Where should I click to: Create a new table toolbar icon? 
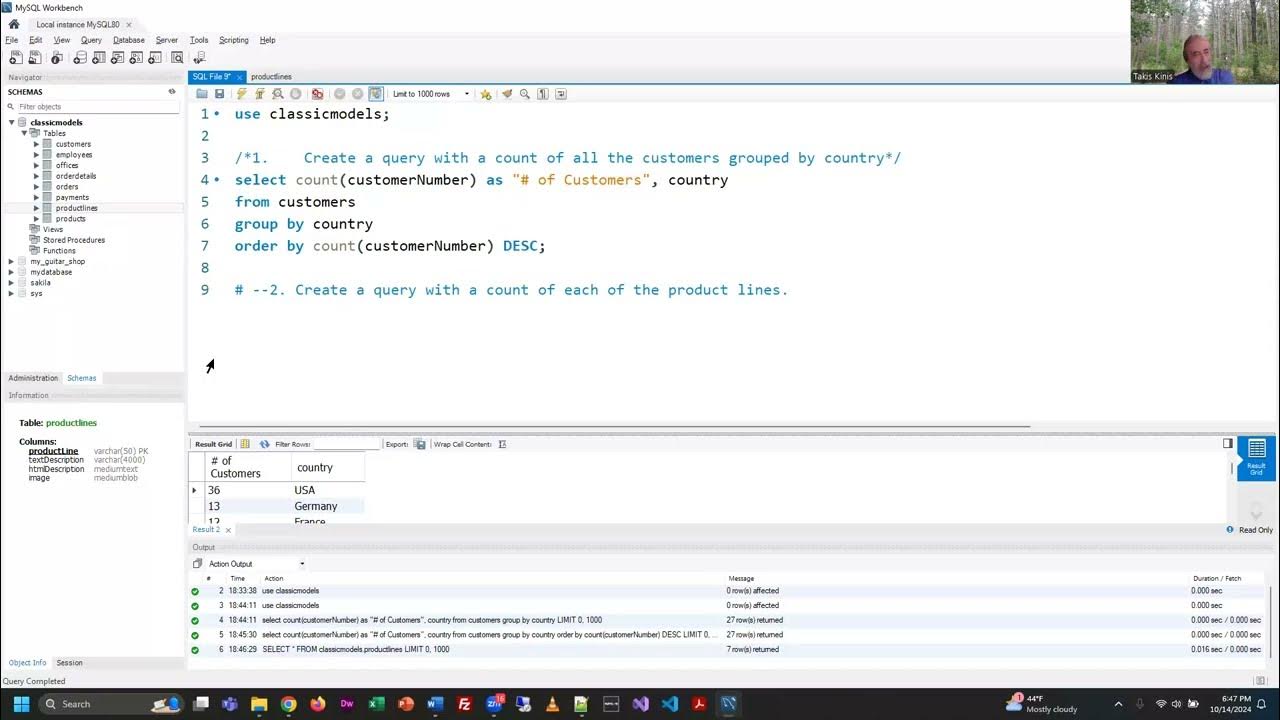99,58
